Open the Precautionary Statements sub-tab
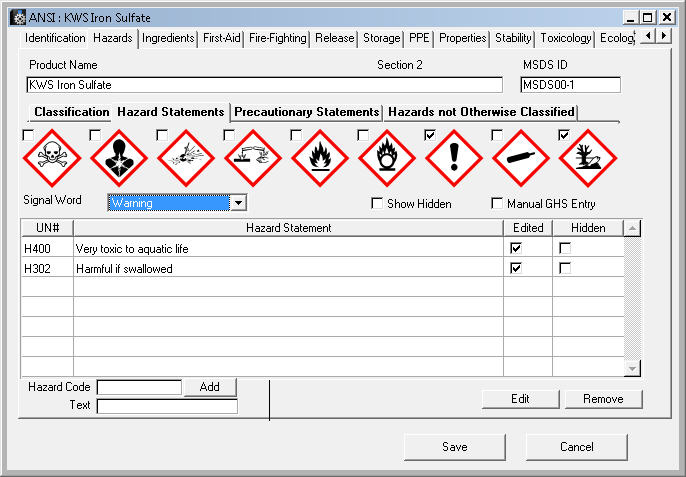The width and height of the screenshot is (686, 477). click(307, 112)
